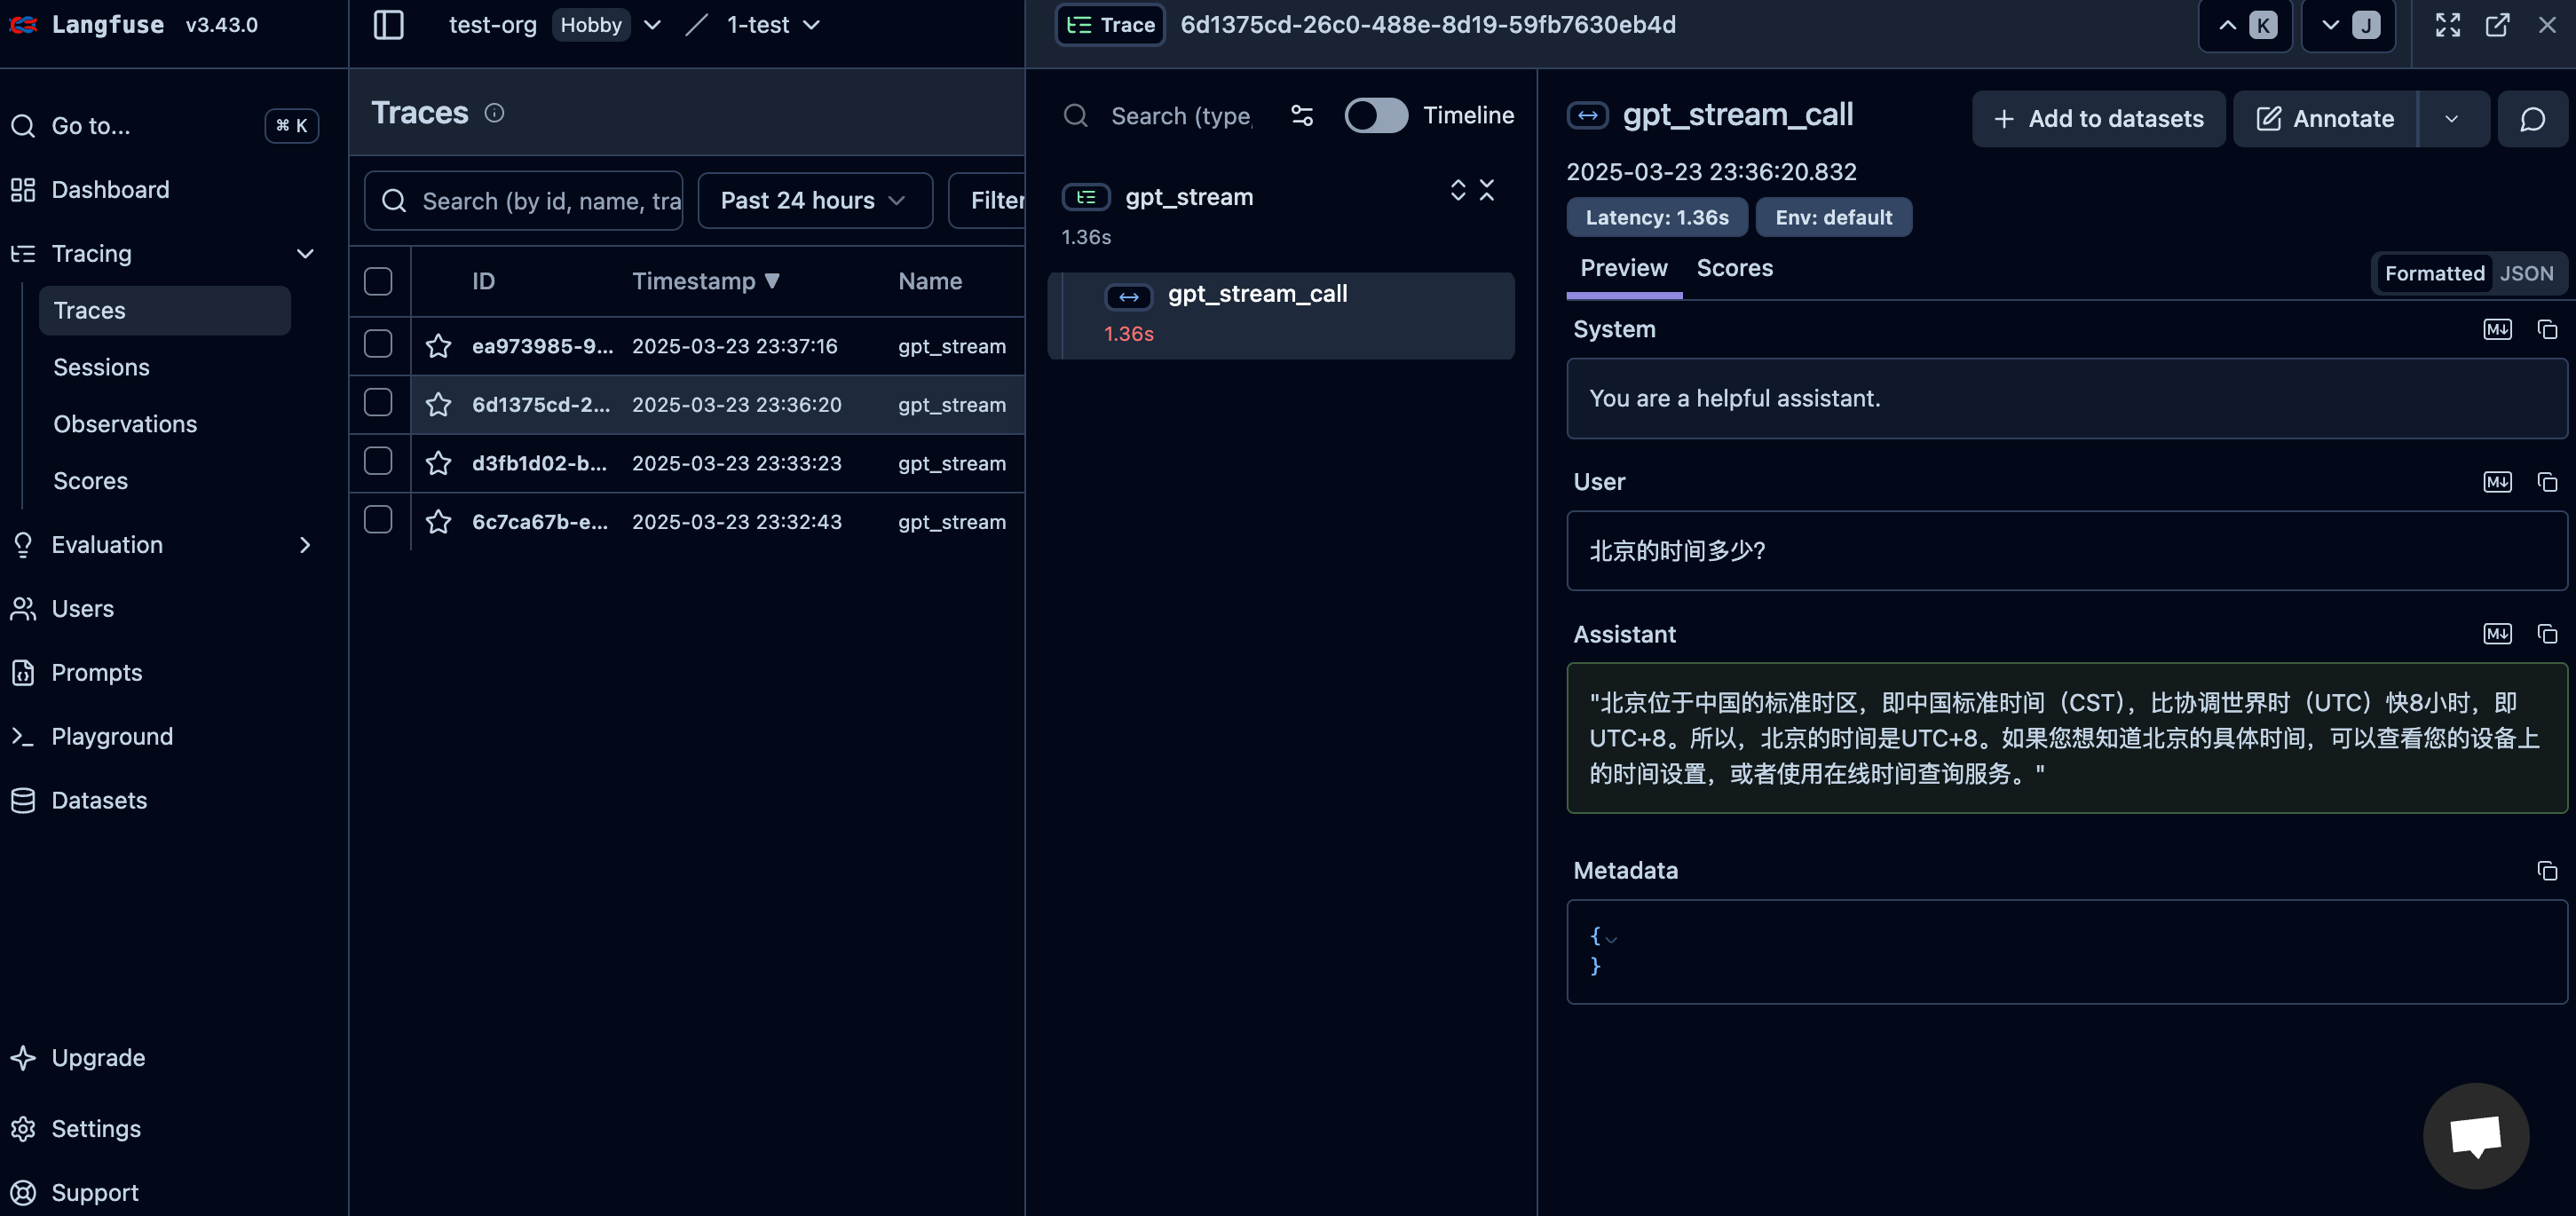Switch to the Scores tab
Image resolution: width=2576 pixels, height=1216 pixels.
[x=1734, y=268]
